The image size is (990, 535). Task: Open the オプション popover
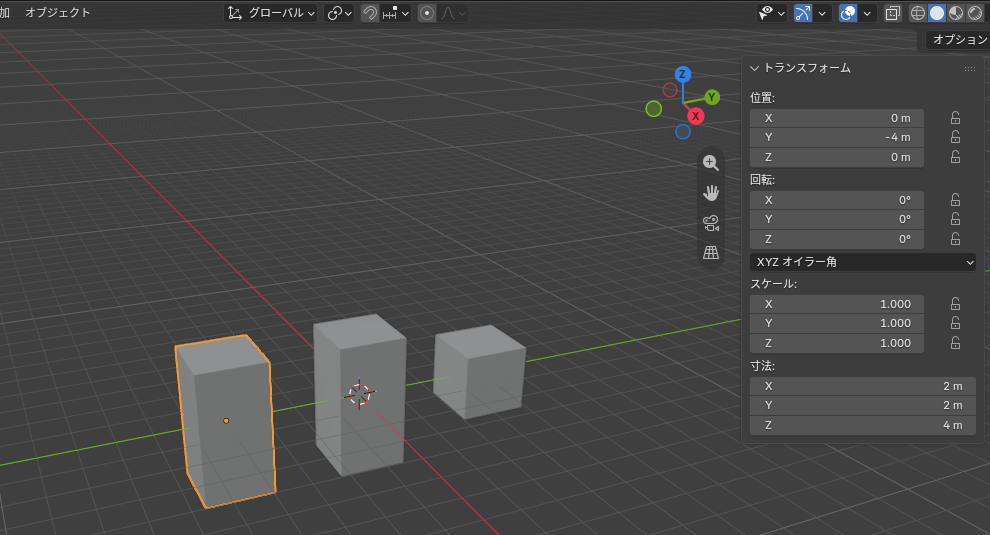958,40
